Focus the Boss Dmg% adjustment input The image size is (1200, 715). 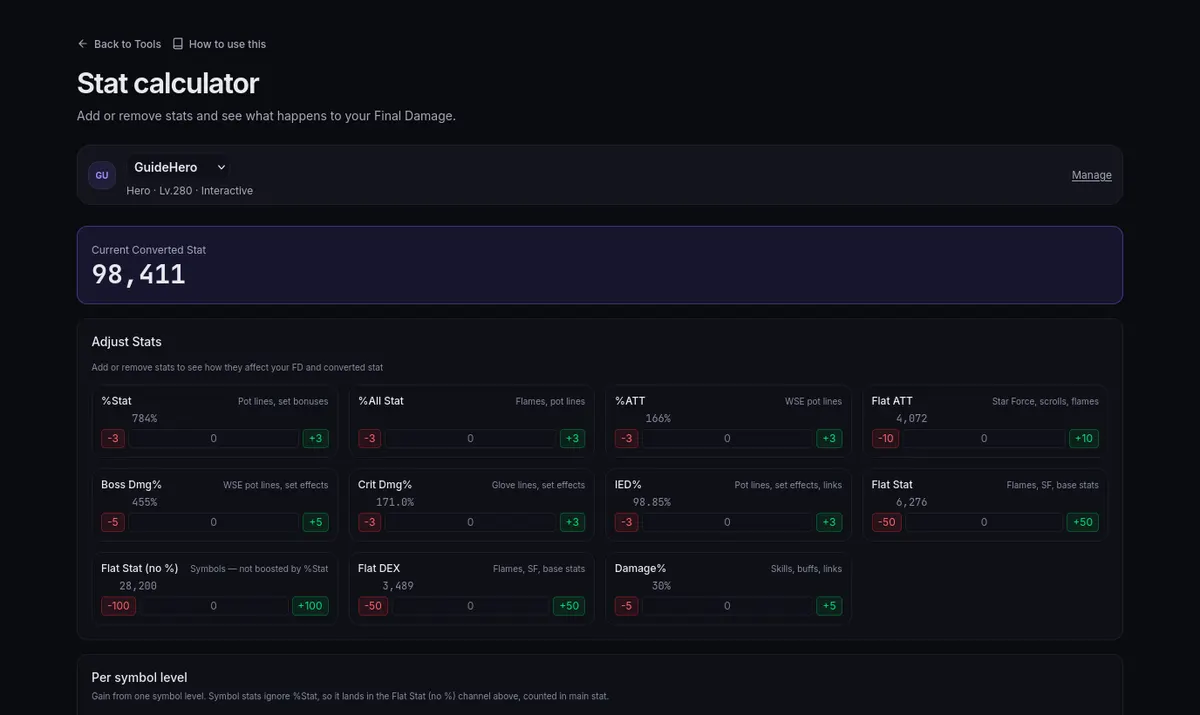pos(214,522)
